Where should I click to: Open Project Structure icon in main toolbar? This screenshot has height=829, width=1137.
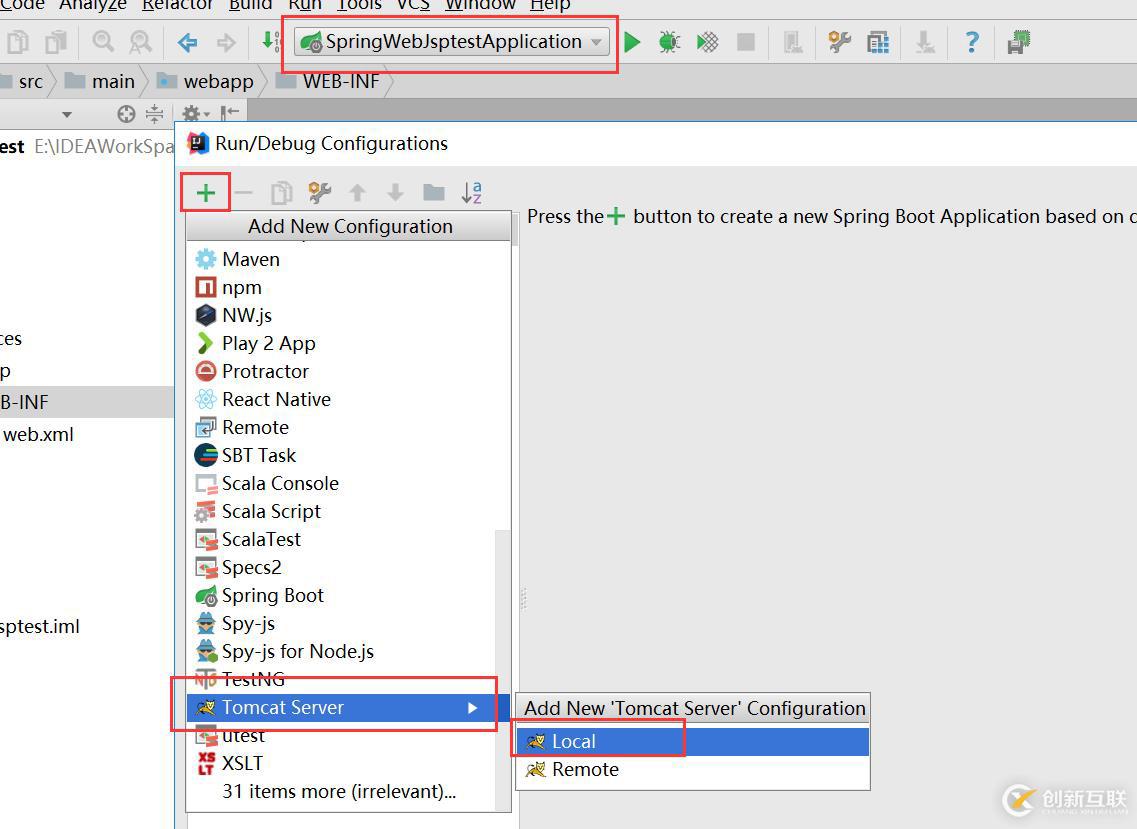pos(878,43)
